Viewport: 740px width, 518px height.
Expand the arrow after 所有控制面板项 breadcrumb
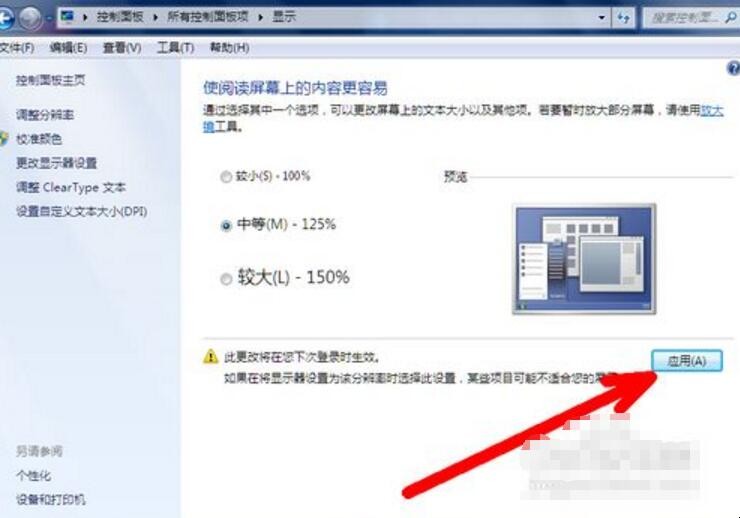pyautogui.click(x=261, y=17)
